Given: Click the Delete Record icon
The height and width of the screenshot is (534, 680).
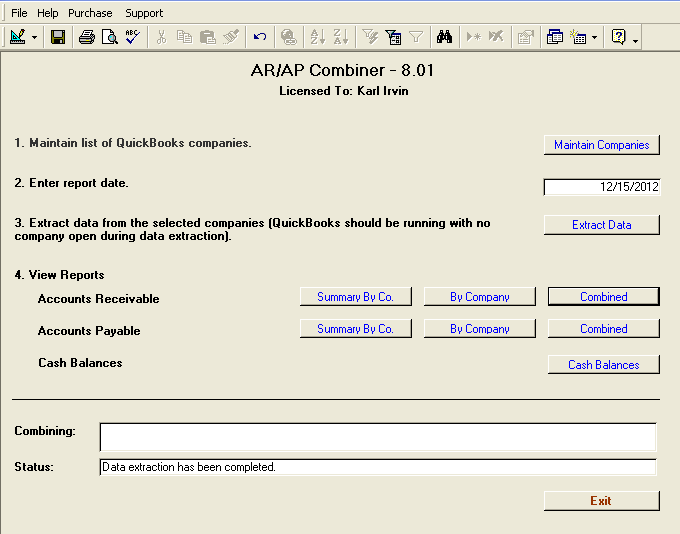Looking at the screenshot, I should [496, 37].
